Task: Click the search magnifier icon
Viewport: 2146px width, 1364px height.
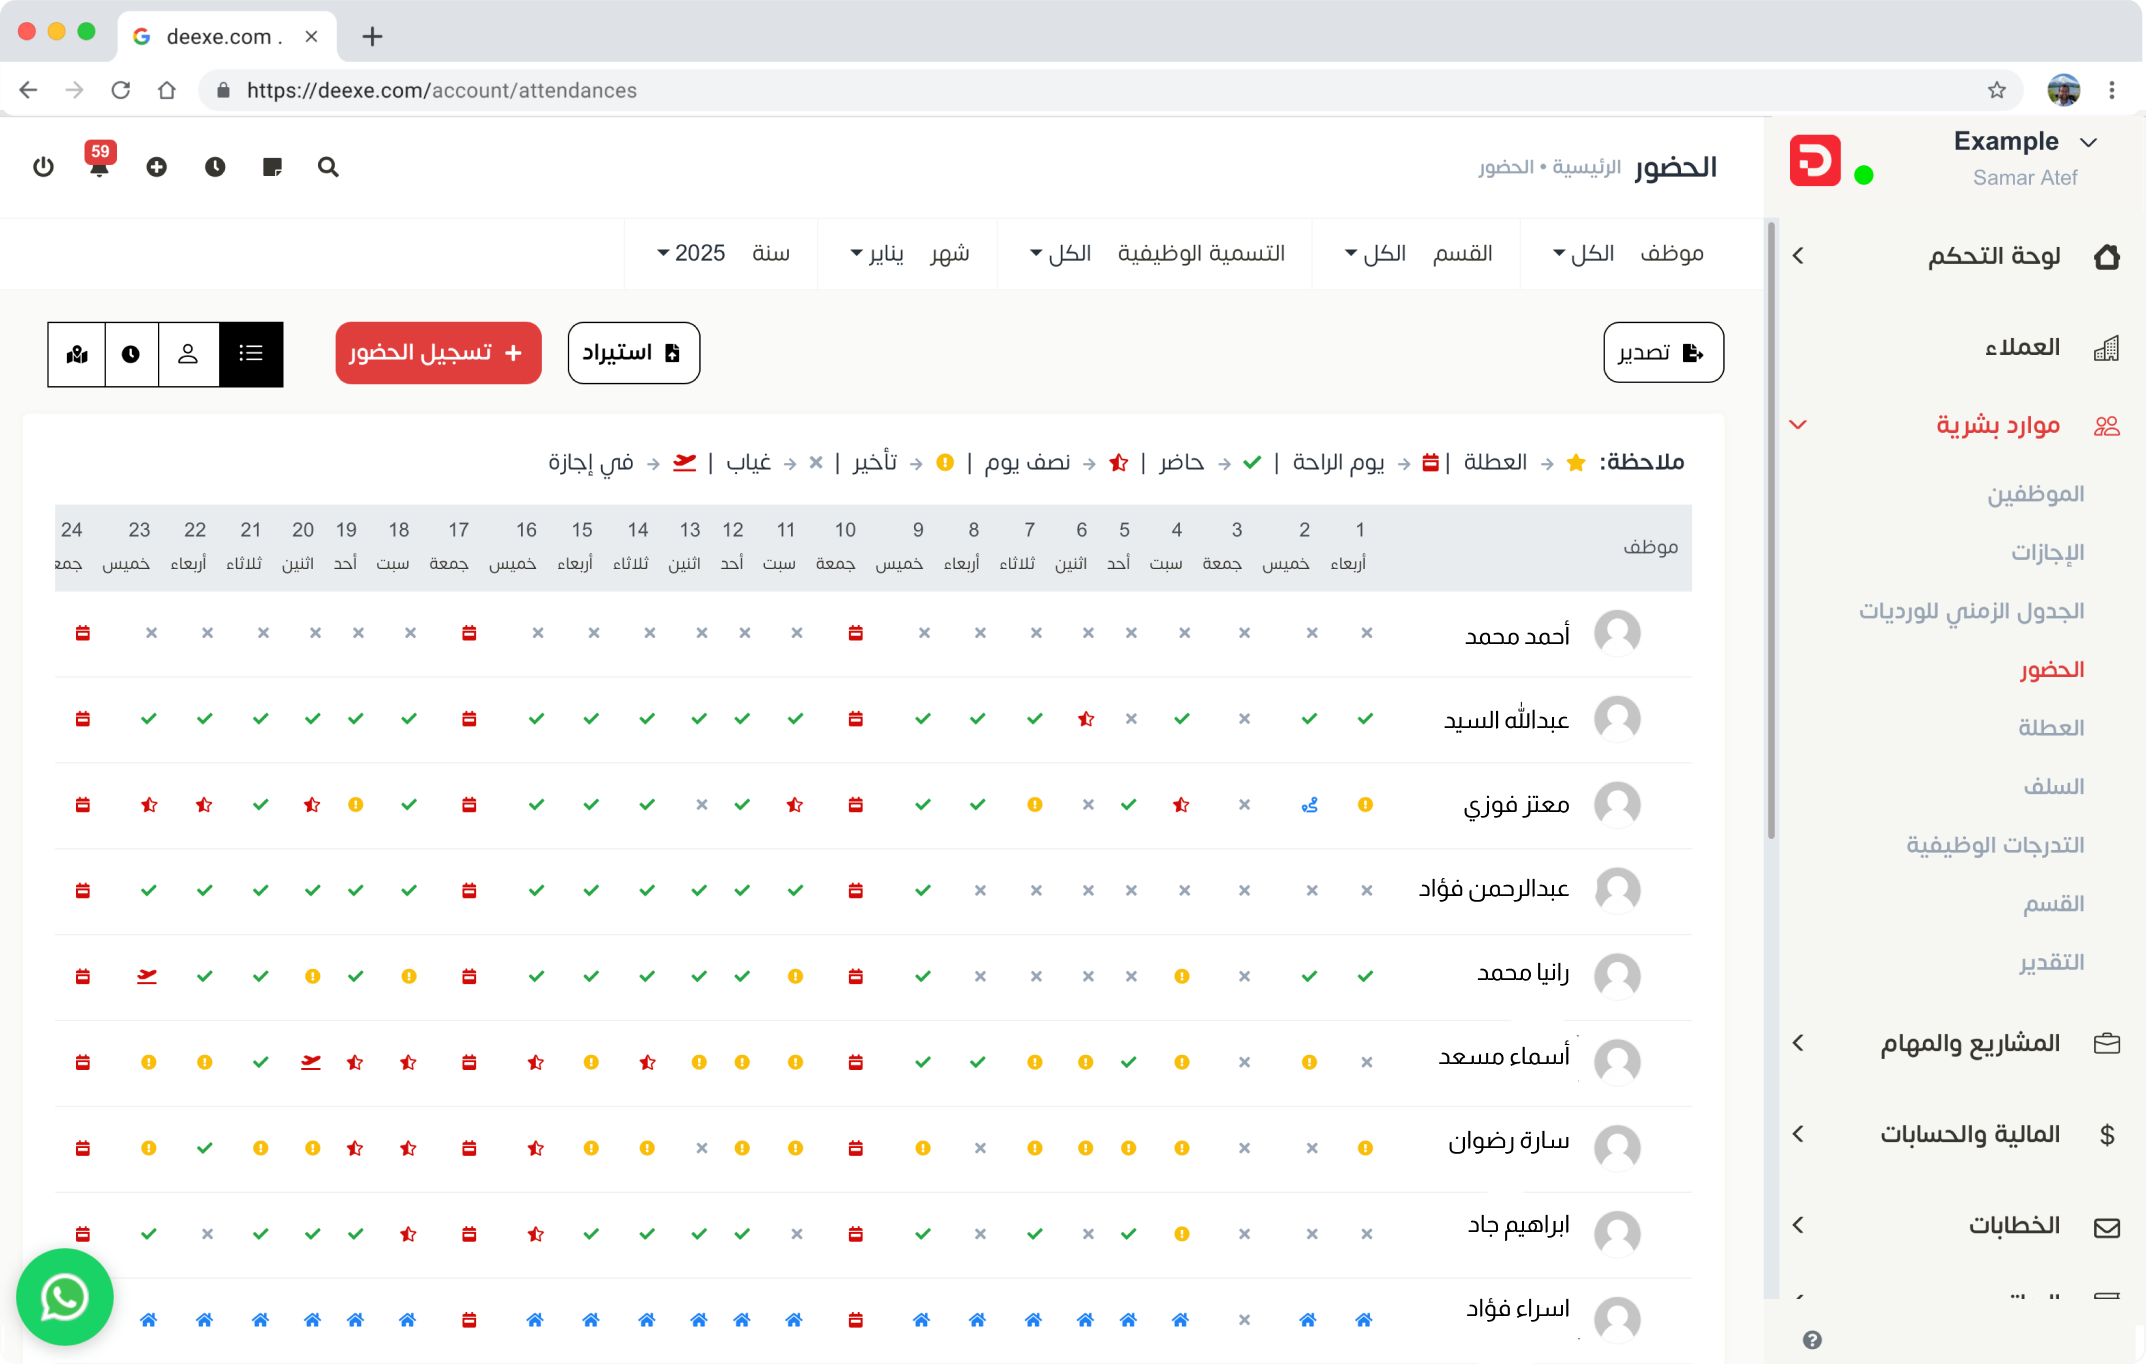Action: tap(328, 167)
